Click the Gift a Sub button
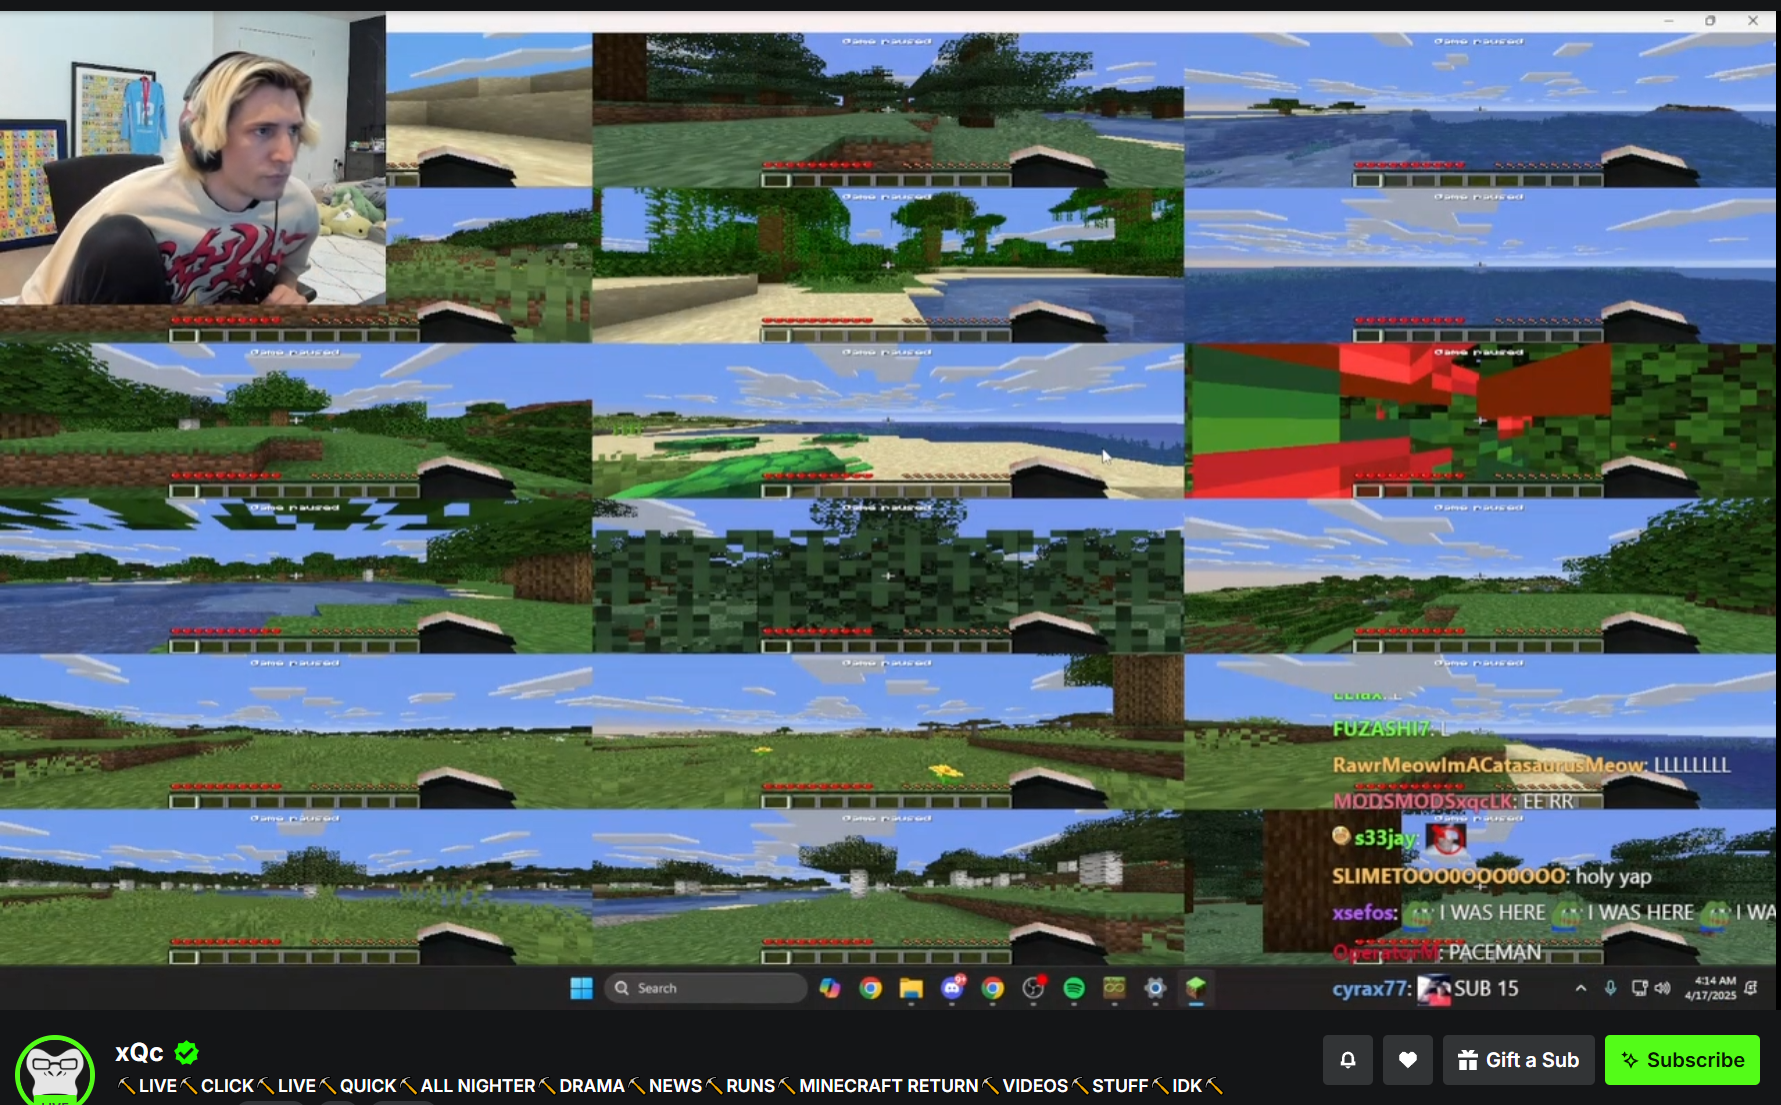1781x1105 pixels. click(x=1518, y=1060)
